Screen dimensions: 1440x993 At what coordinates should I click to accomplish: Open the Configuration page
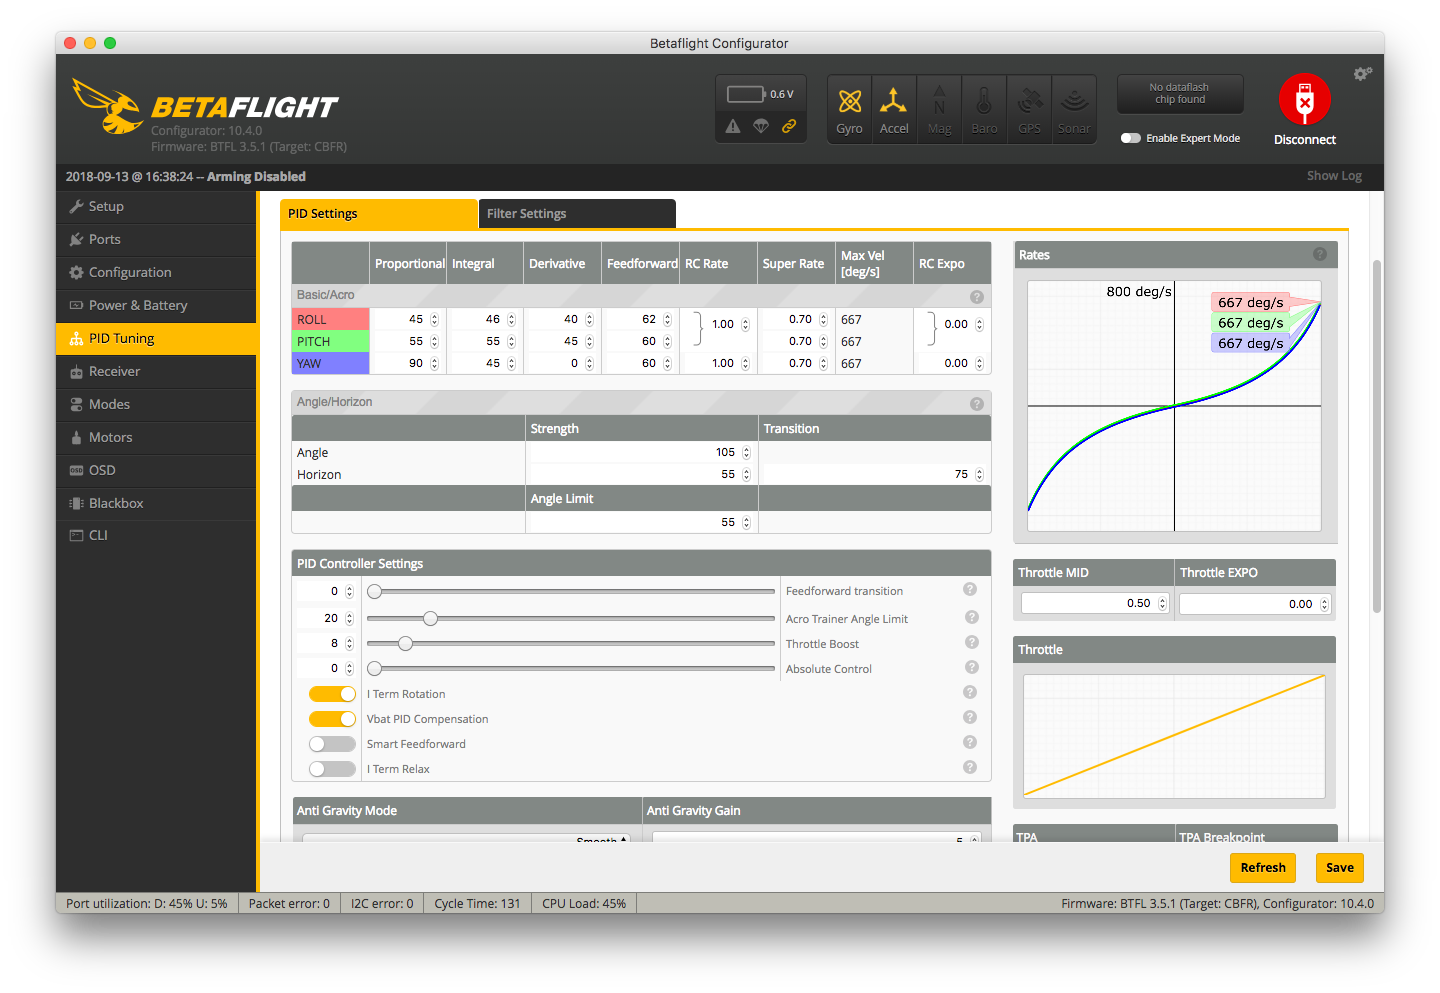click(156, 273)
